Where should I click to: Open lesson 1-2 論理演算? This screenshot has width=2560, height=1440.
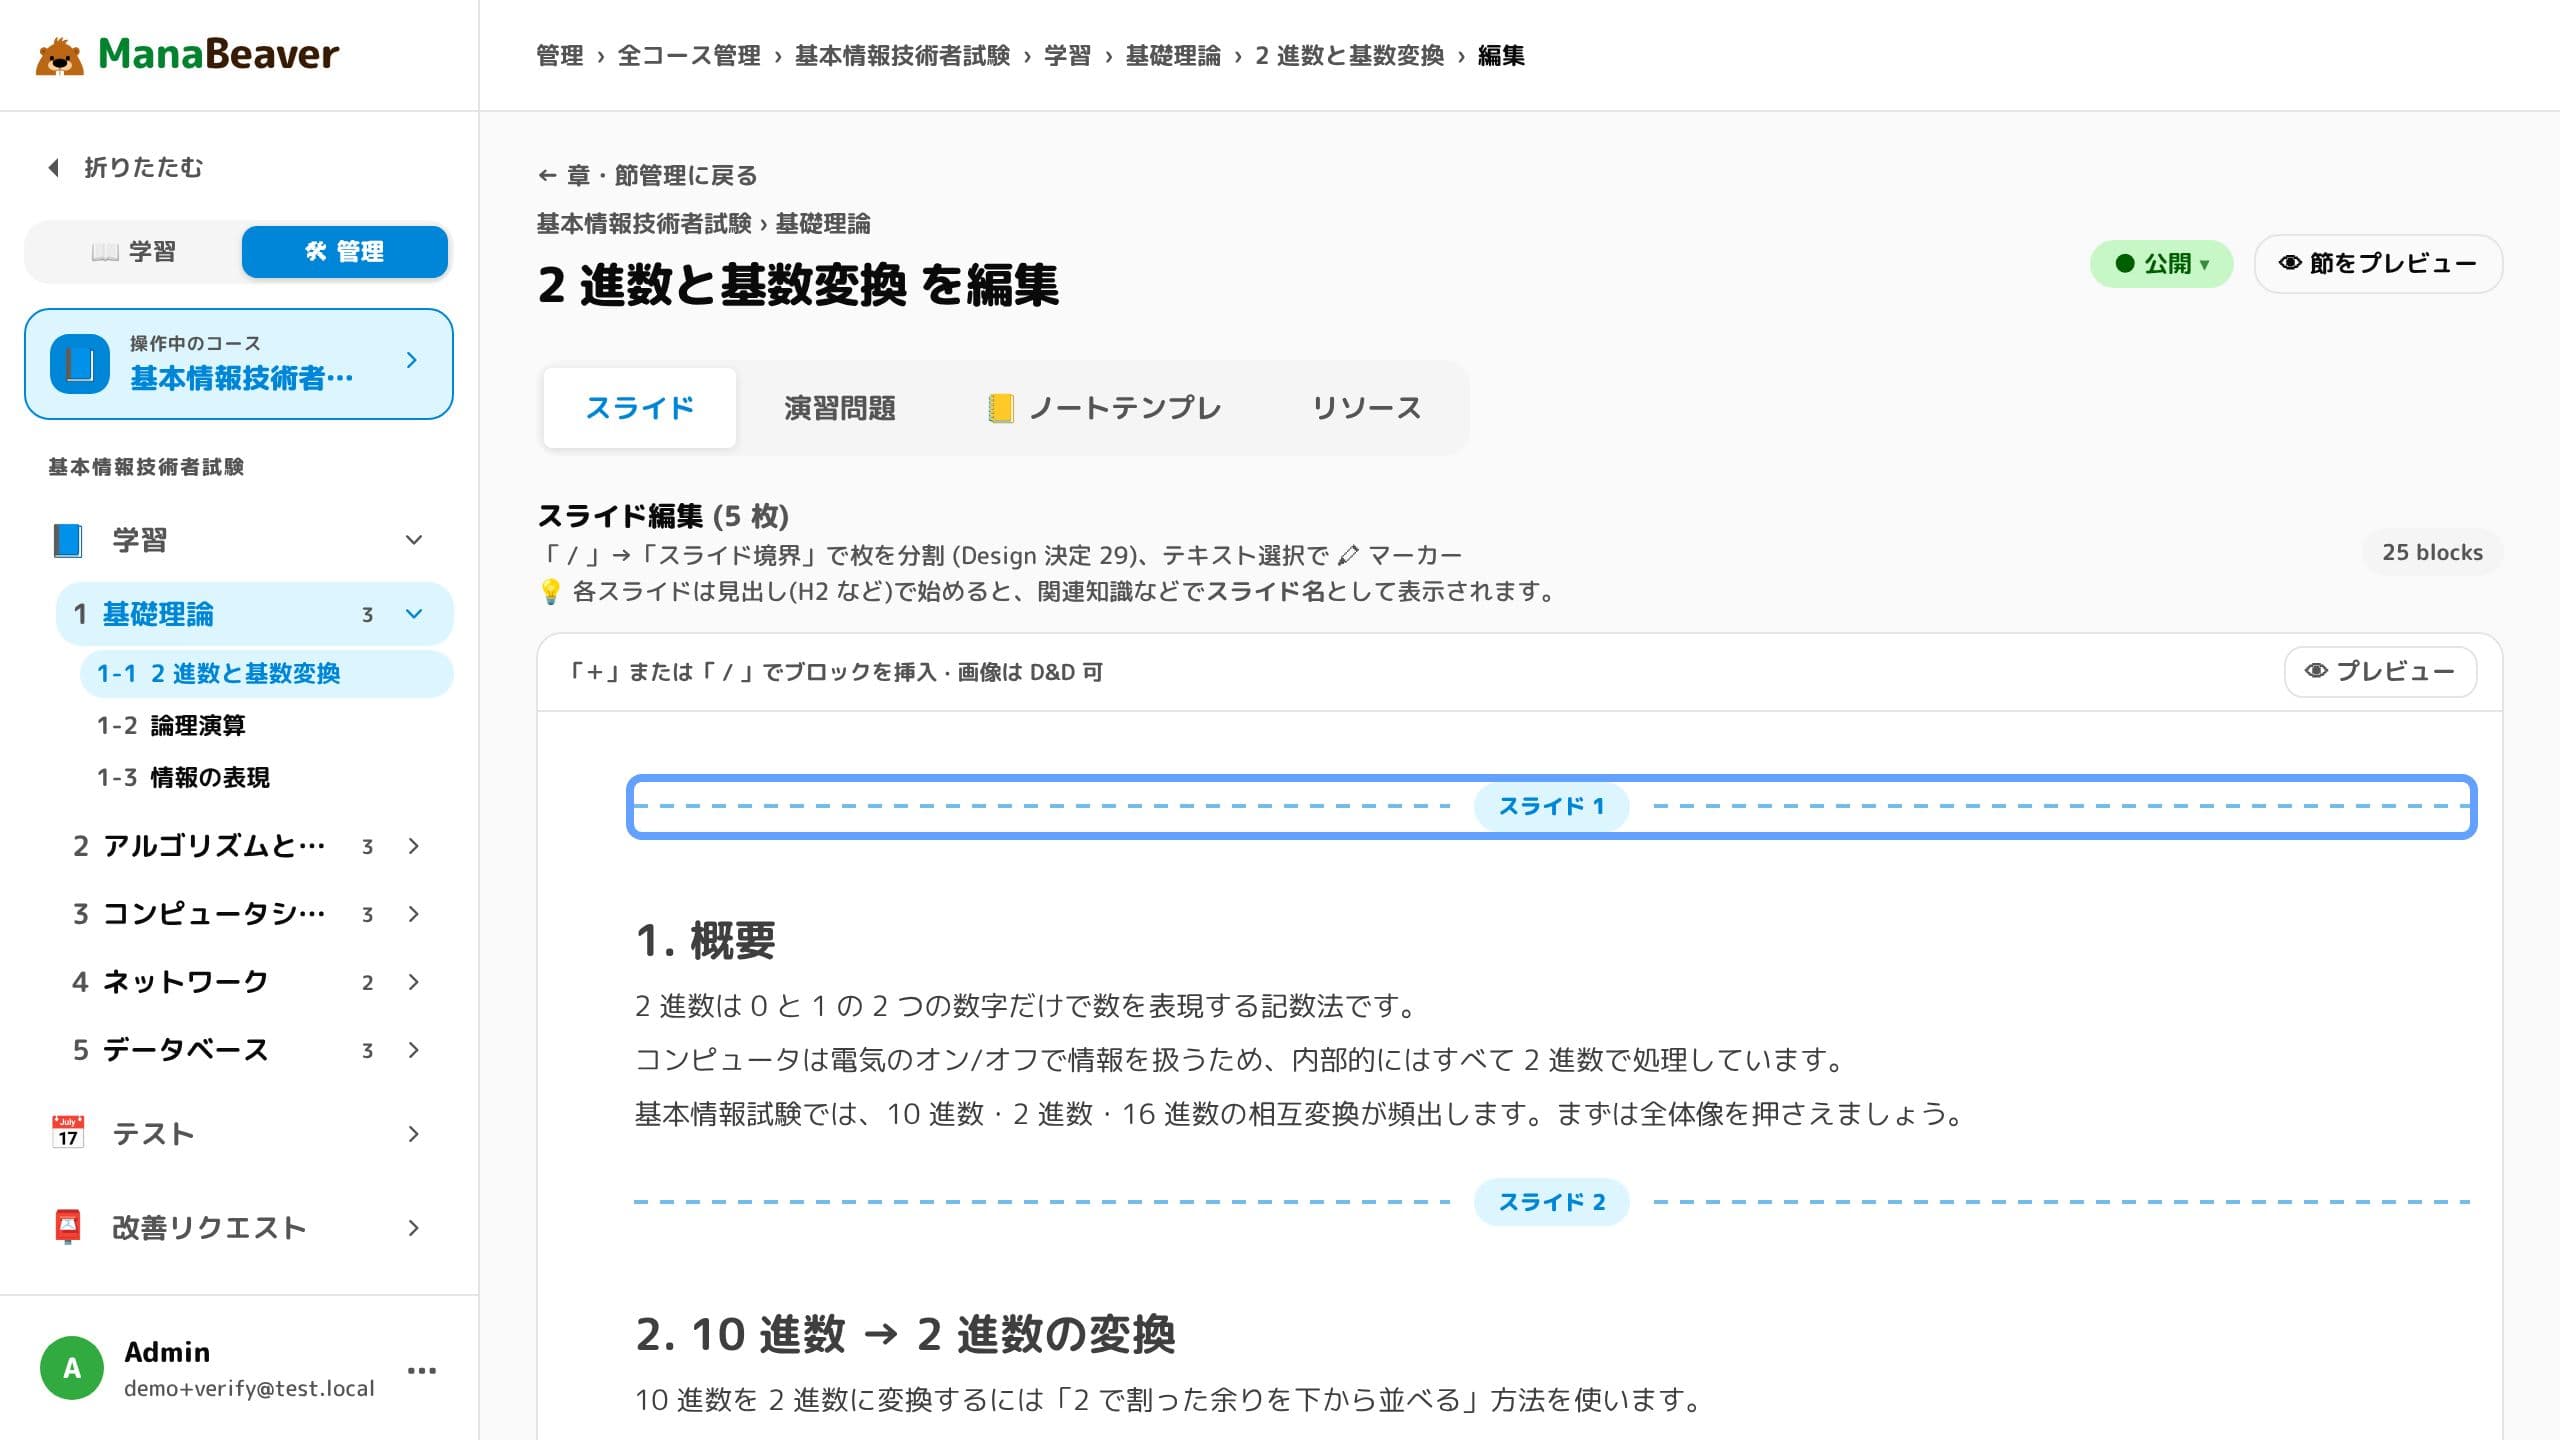click(266, 725)
